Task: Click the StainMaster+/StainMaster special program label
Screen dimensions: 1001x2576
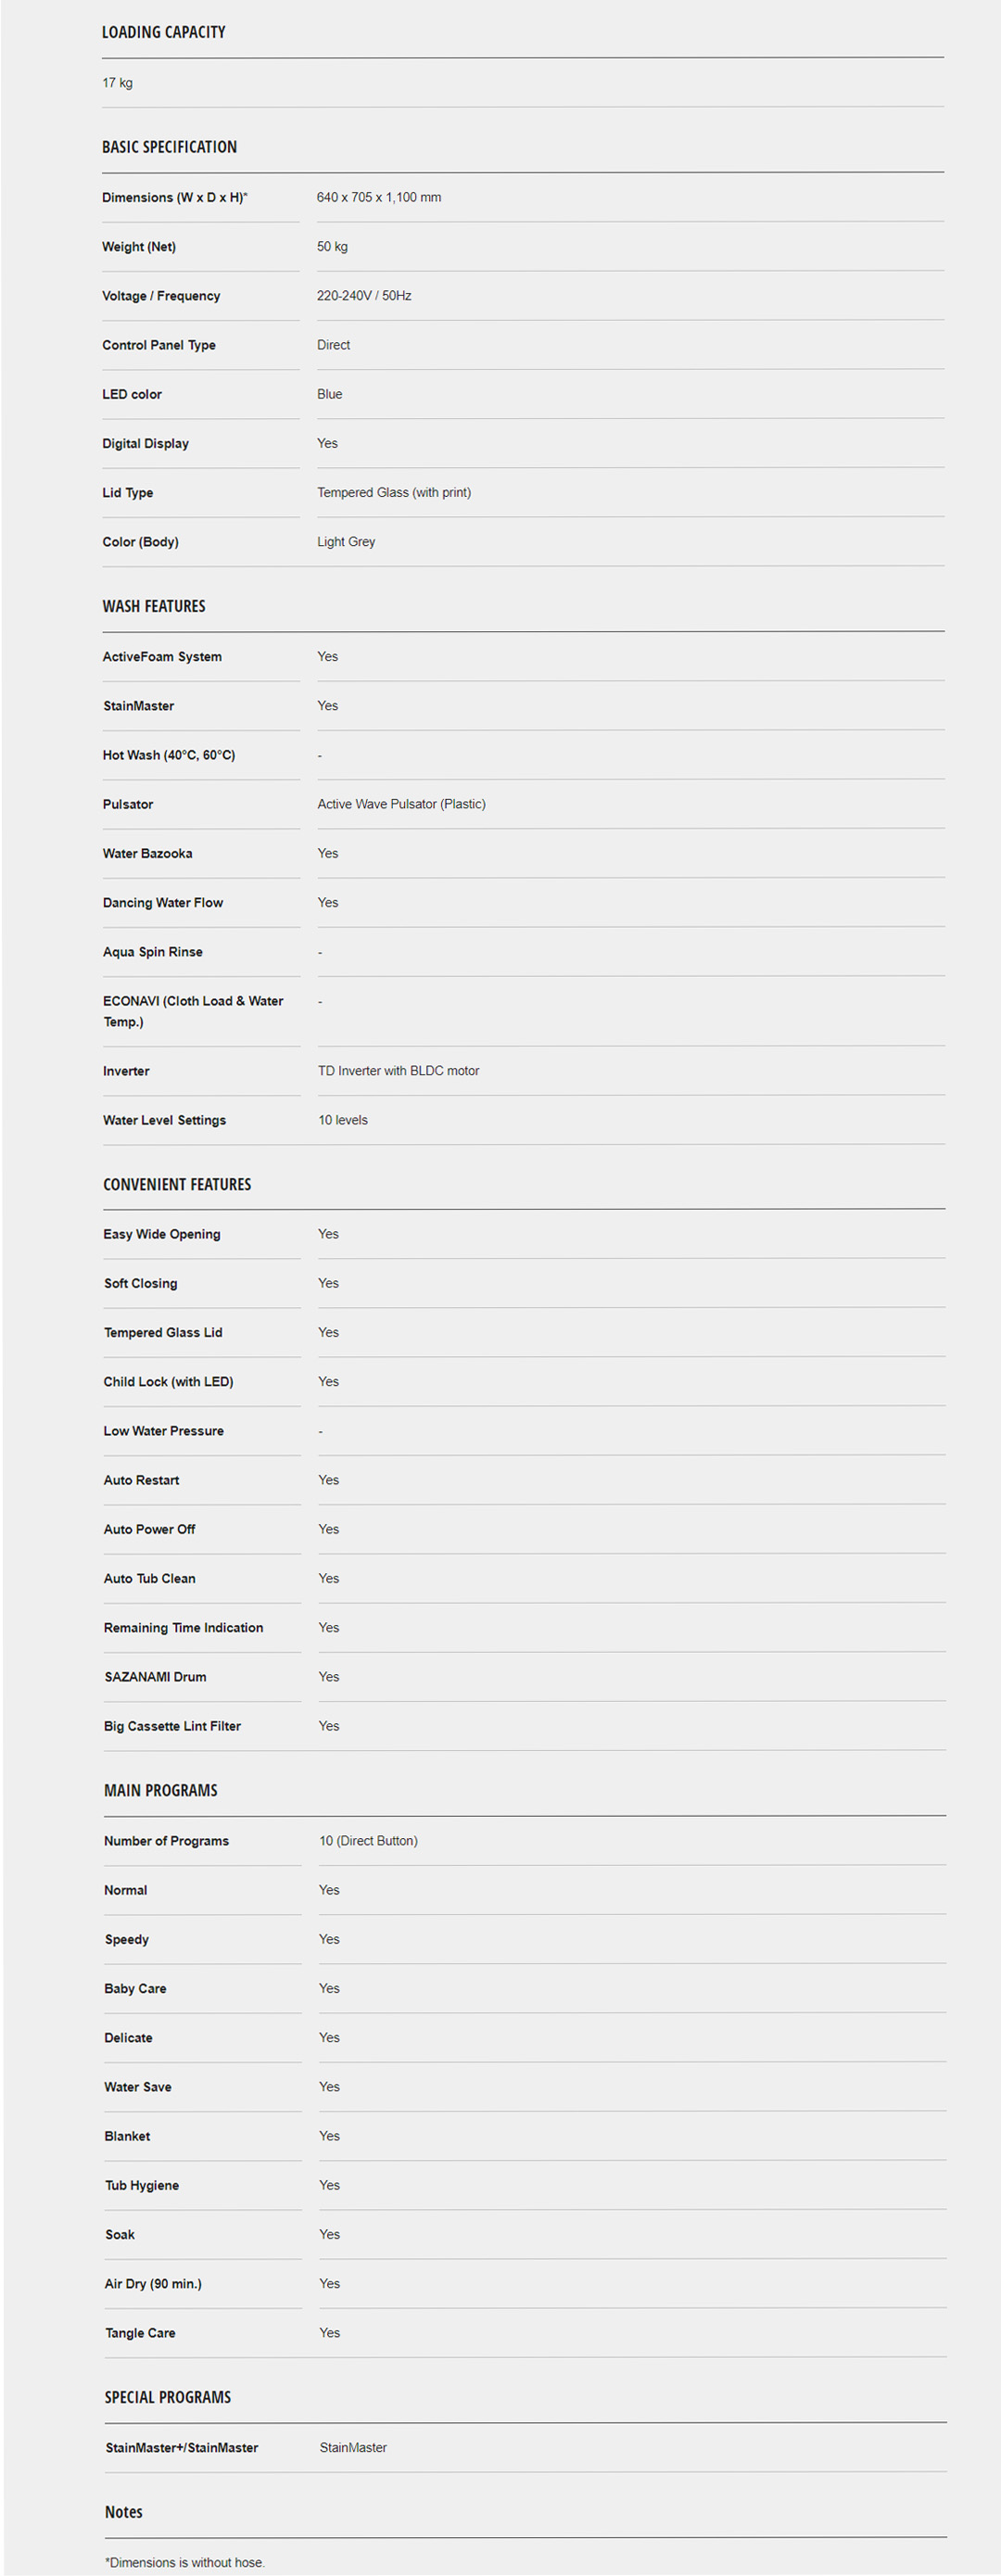Action: click(181, 2448)
